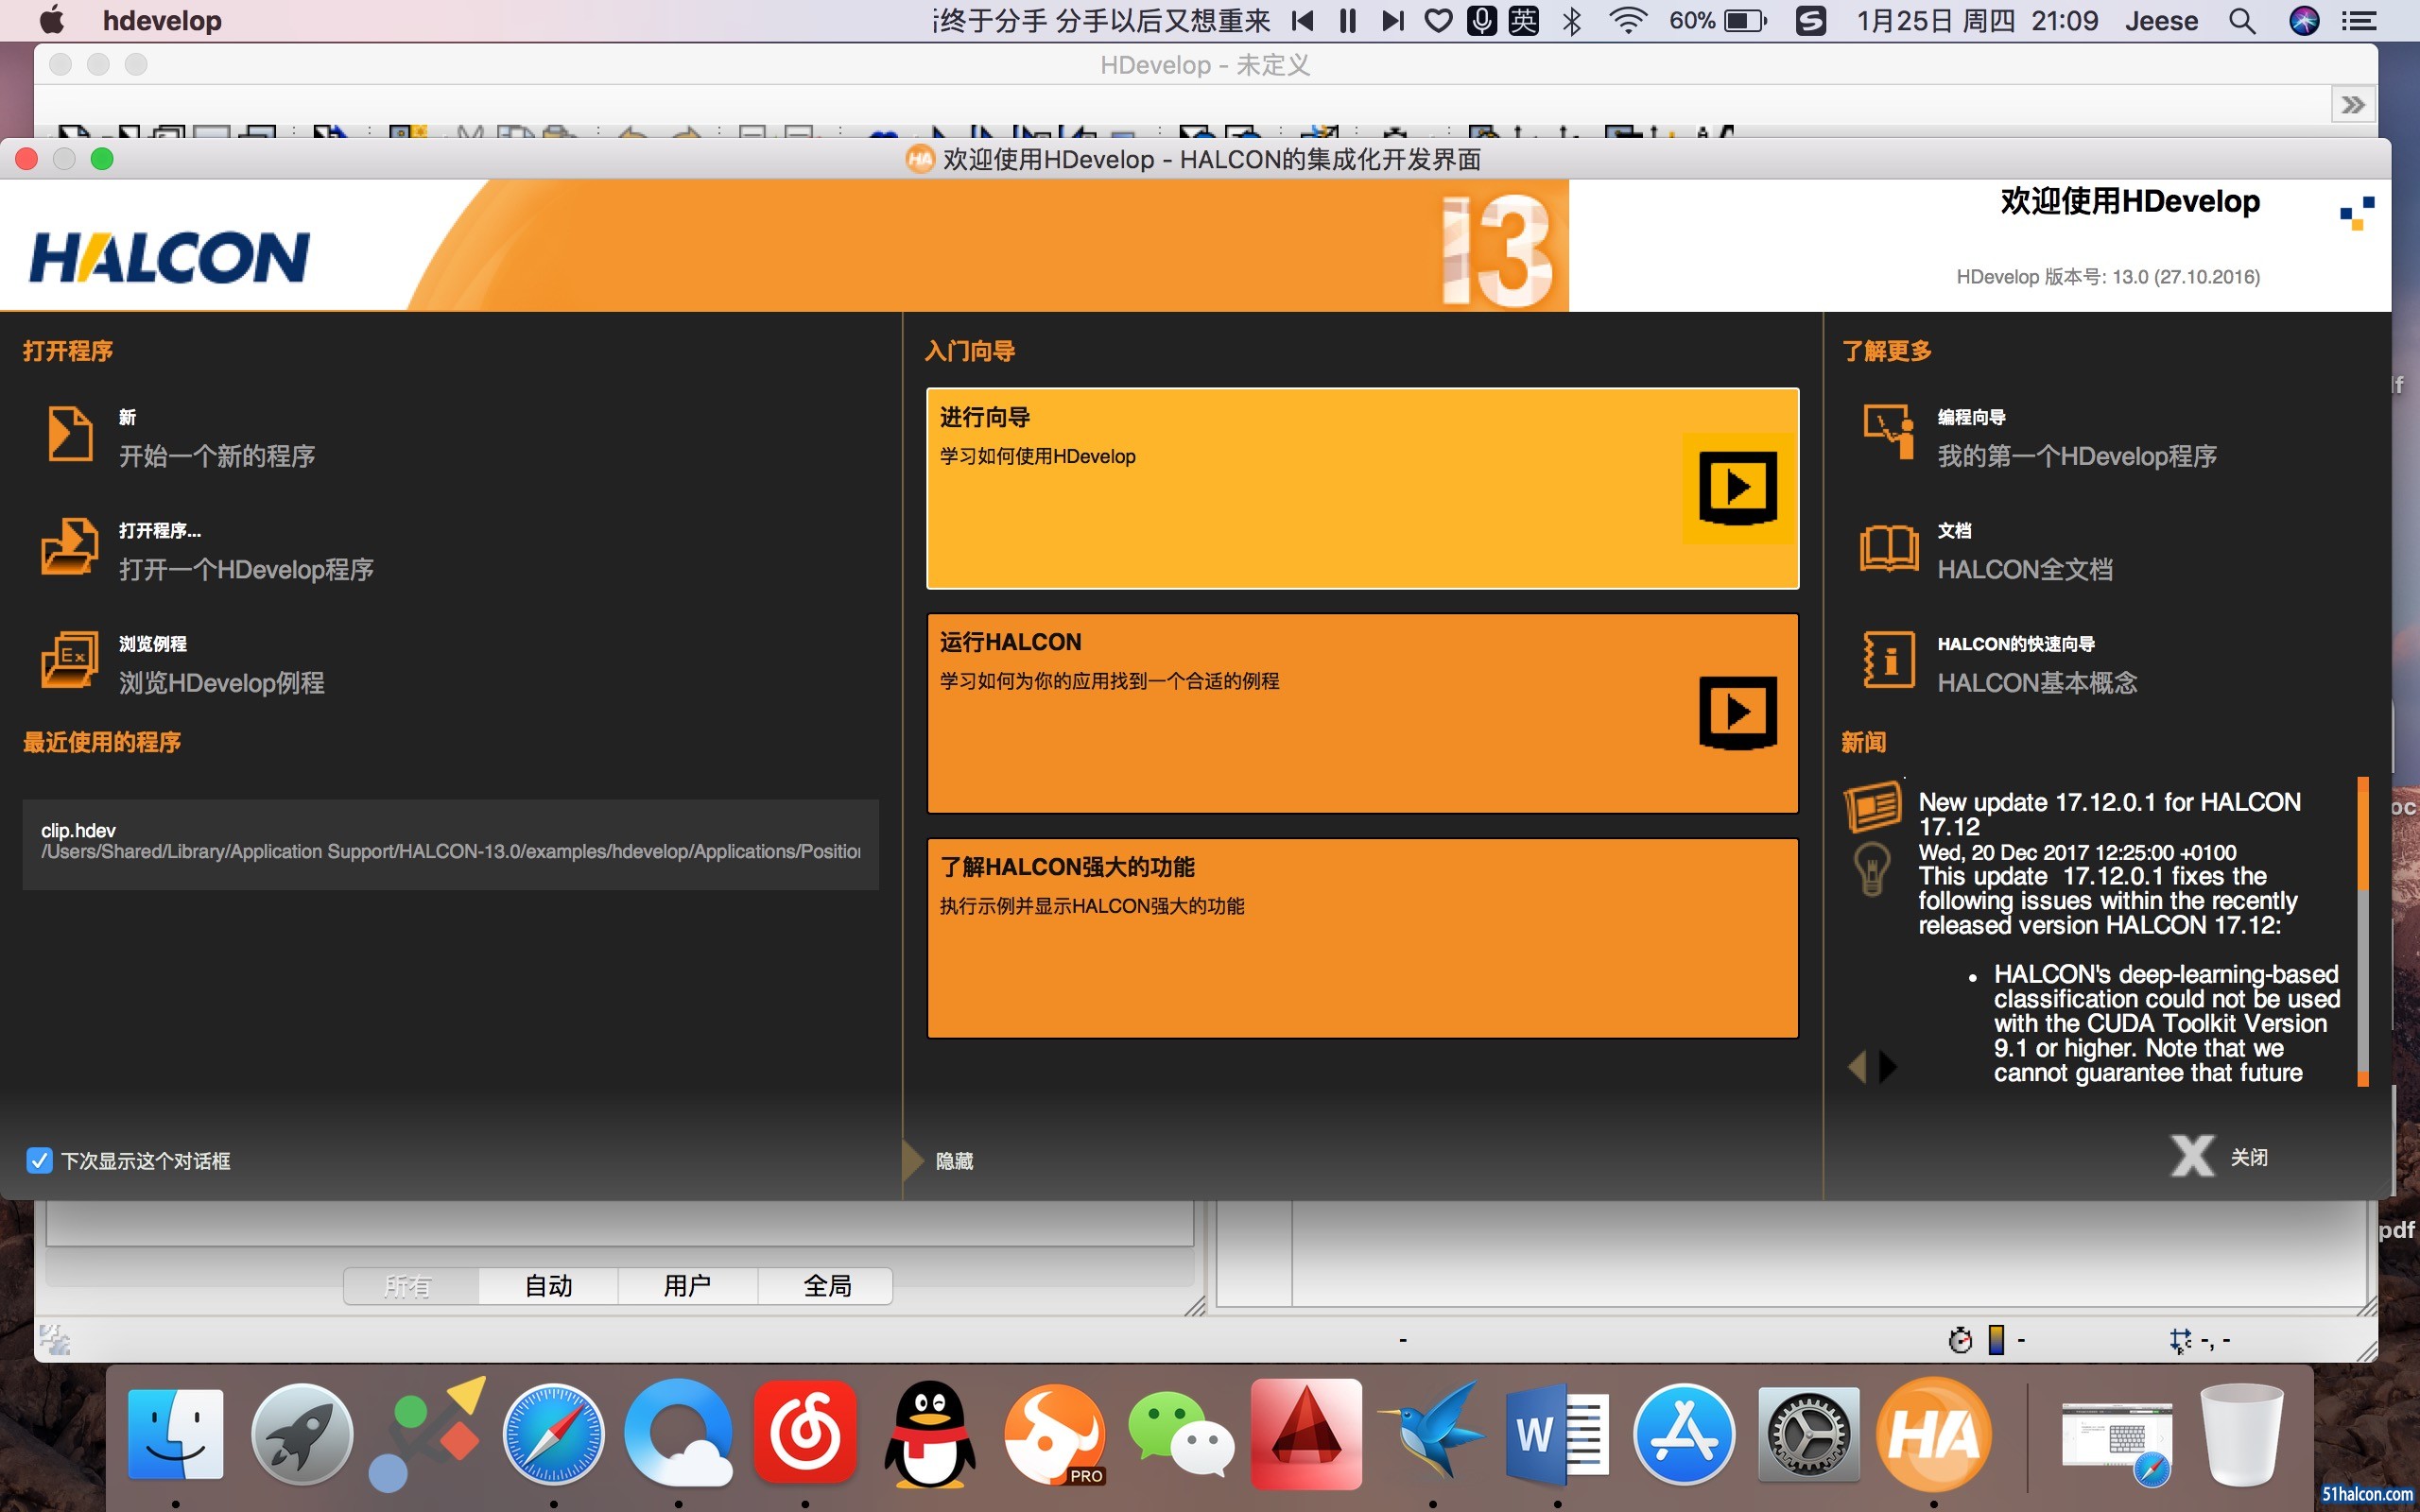The image size is (2420, 1512).
Task: Show next news item arrow
Action: [1888, 1066]
